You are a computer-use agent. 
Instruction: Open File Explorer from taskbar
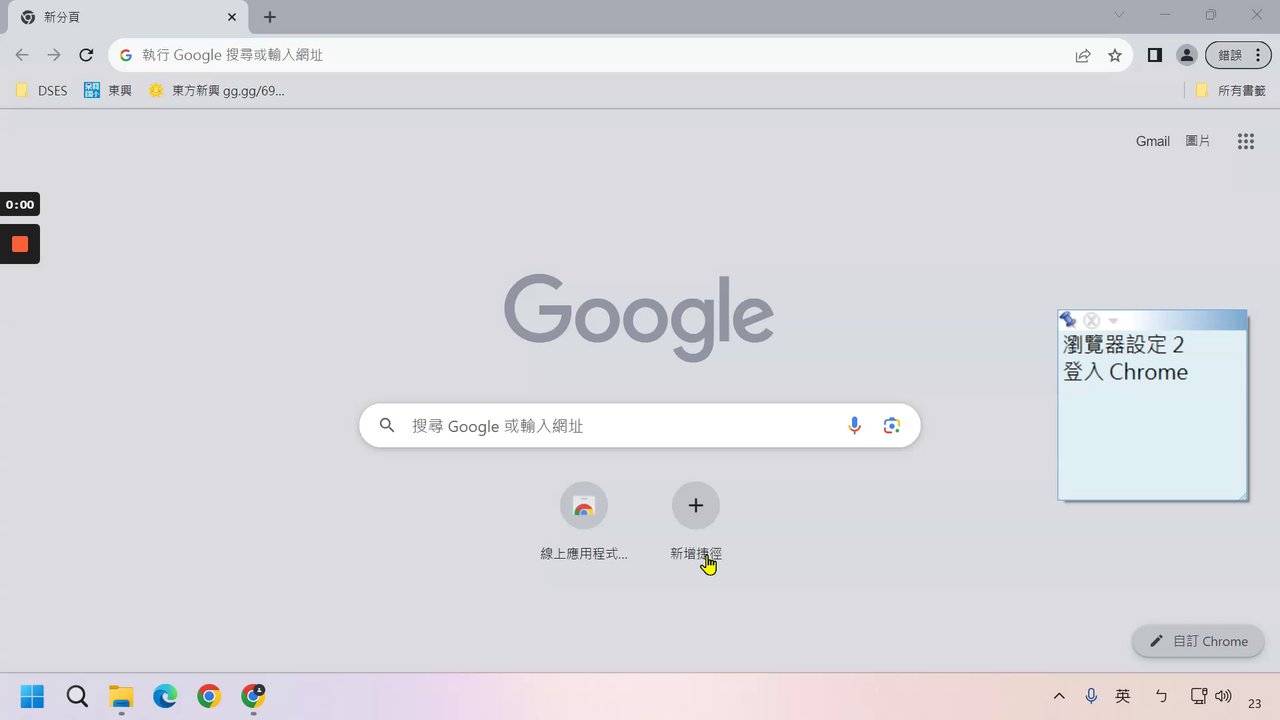pyautogui.click(x=121, y=696)
